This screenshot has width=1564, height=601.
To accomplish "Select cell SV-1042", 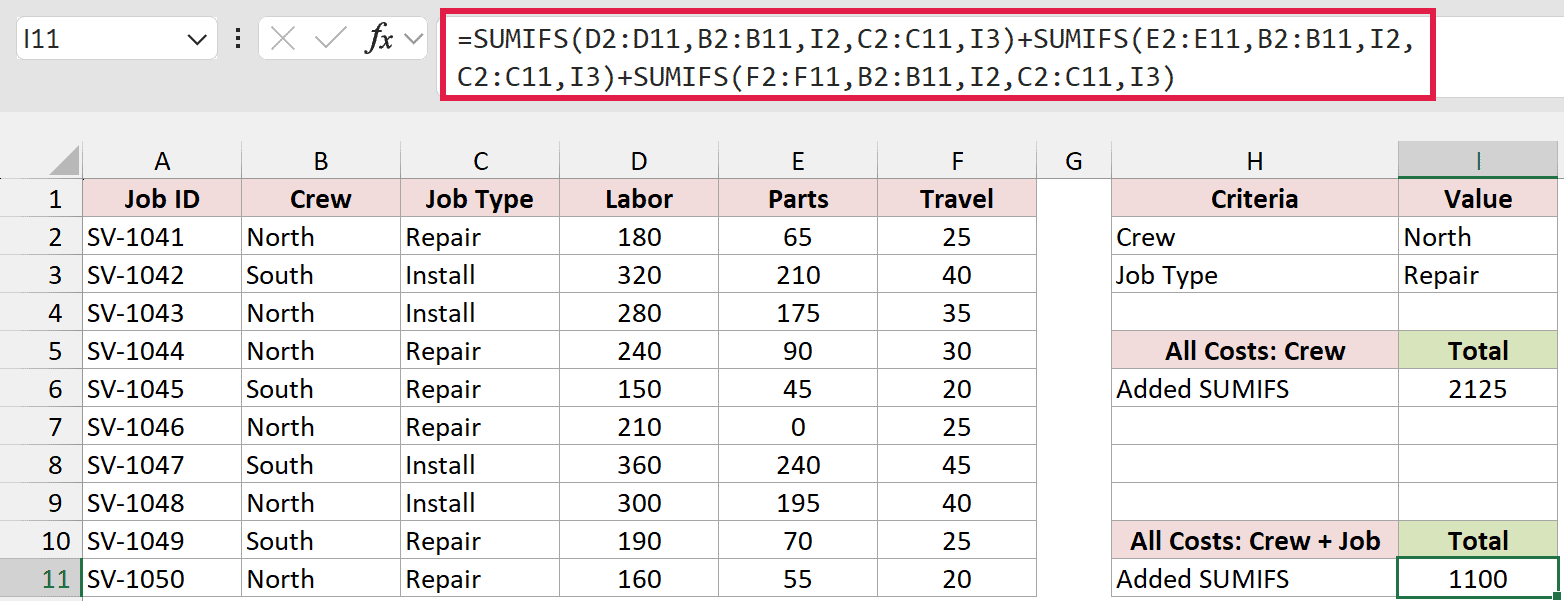I will [162, 275].
